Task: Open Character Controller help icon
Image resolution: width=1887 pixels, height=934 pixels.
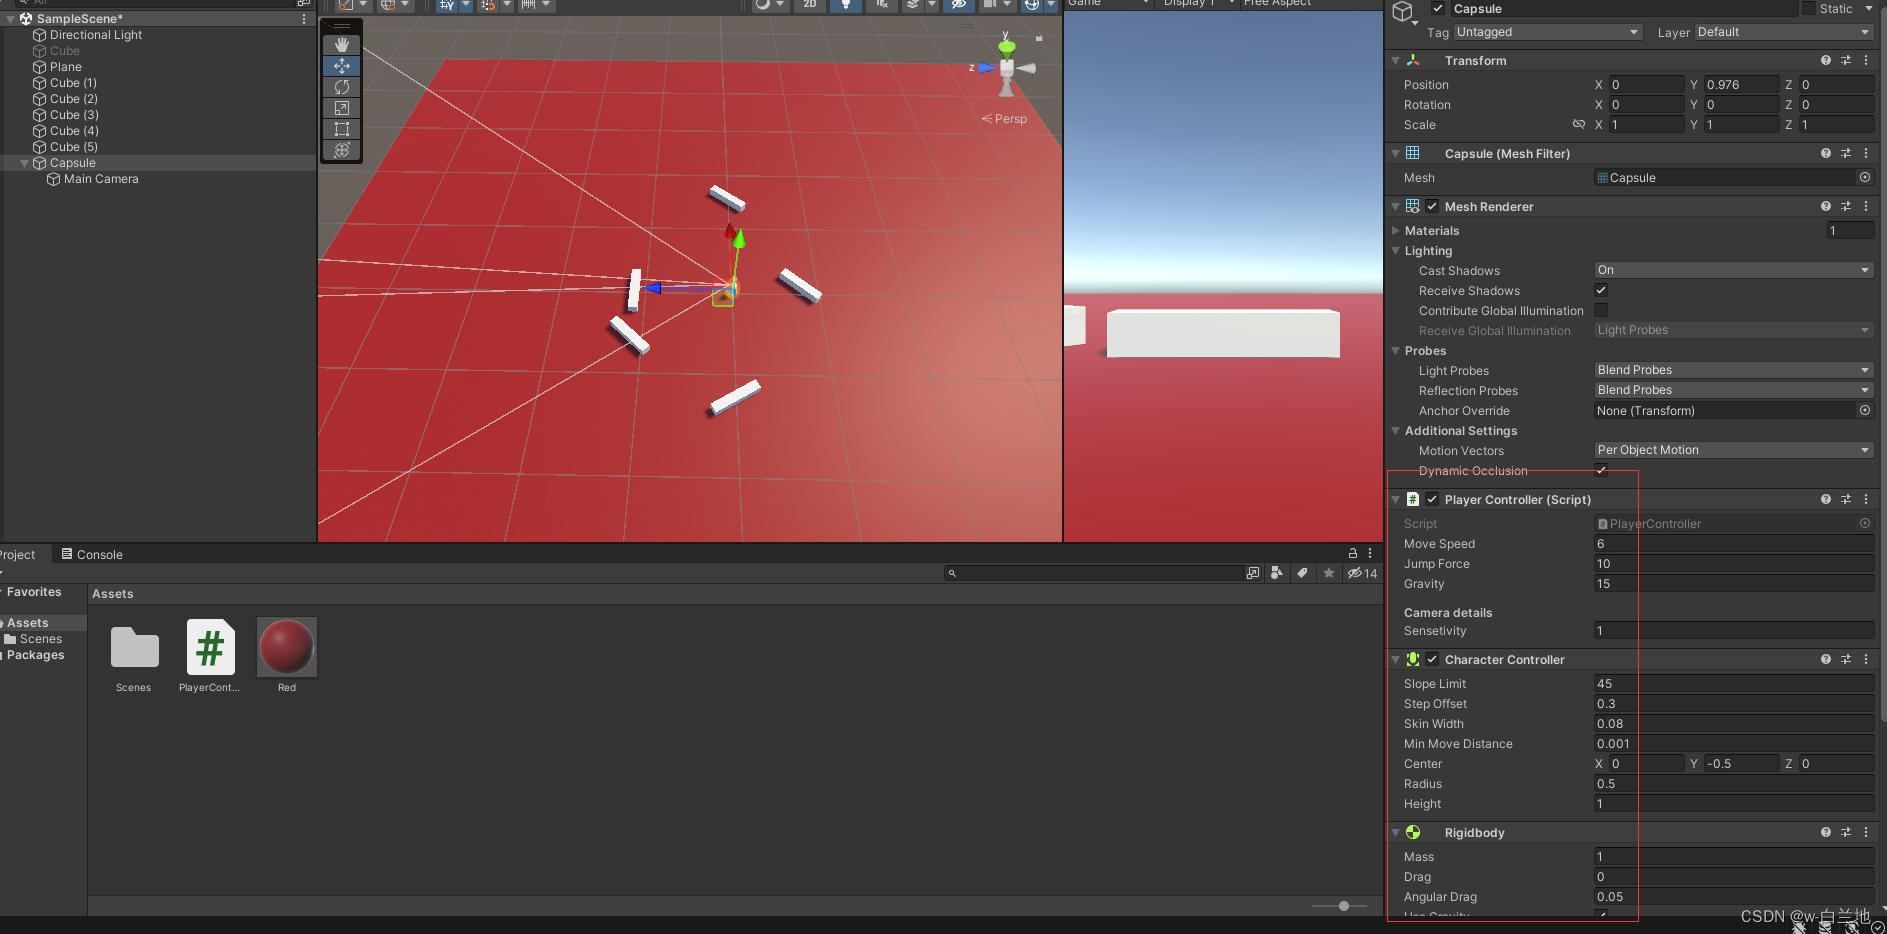Action: 1826,659
